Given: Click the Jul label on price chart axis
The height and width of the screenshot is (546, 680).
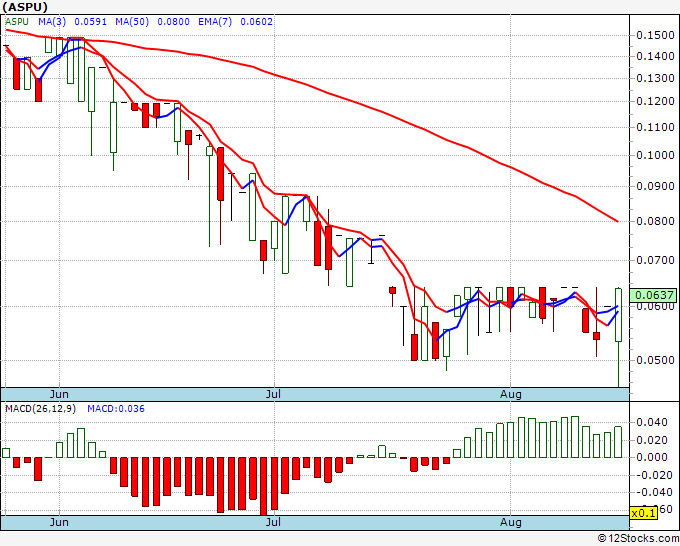Looking at the screenshot, I should tap(273, 394).
